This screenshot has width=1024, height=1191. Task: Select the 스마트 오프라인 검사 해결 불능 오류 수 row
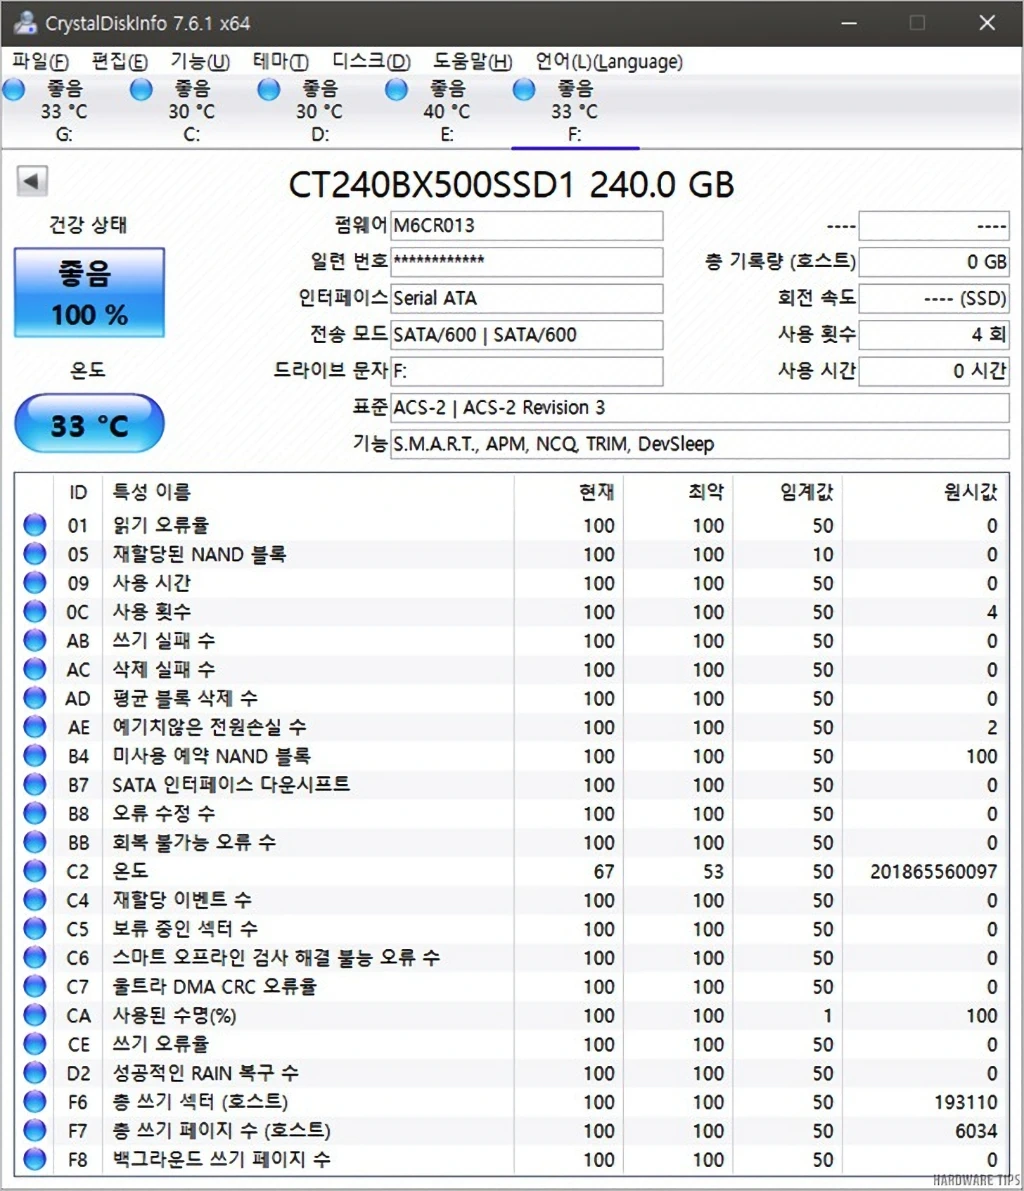[x=511, y=958]
